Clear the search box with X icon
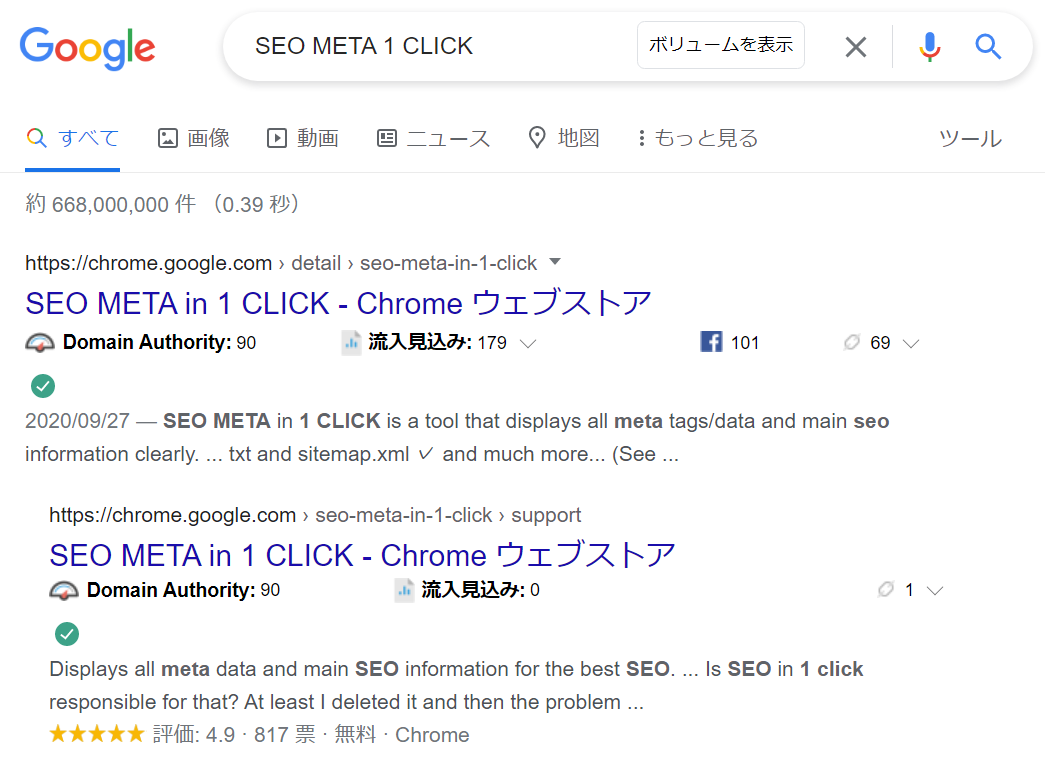The height and width of the screenshot is (766, 1045). [855, 46]
